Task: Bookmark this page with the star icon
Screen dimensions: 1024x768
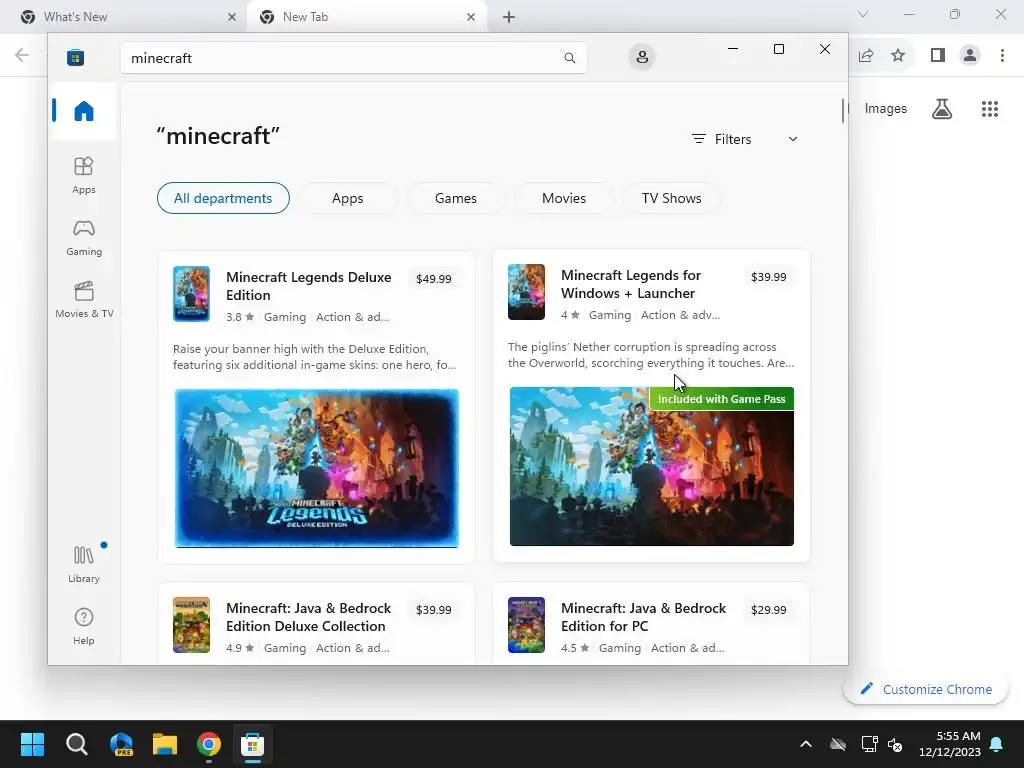Action: coord(898,56)
